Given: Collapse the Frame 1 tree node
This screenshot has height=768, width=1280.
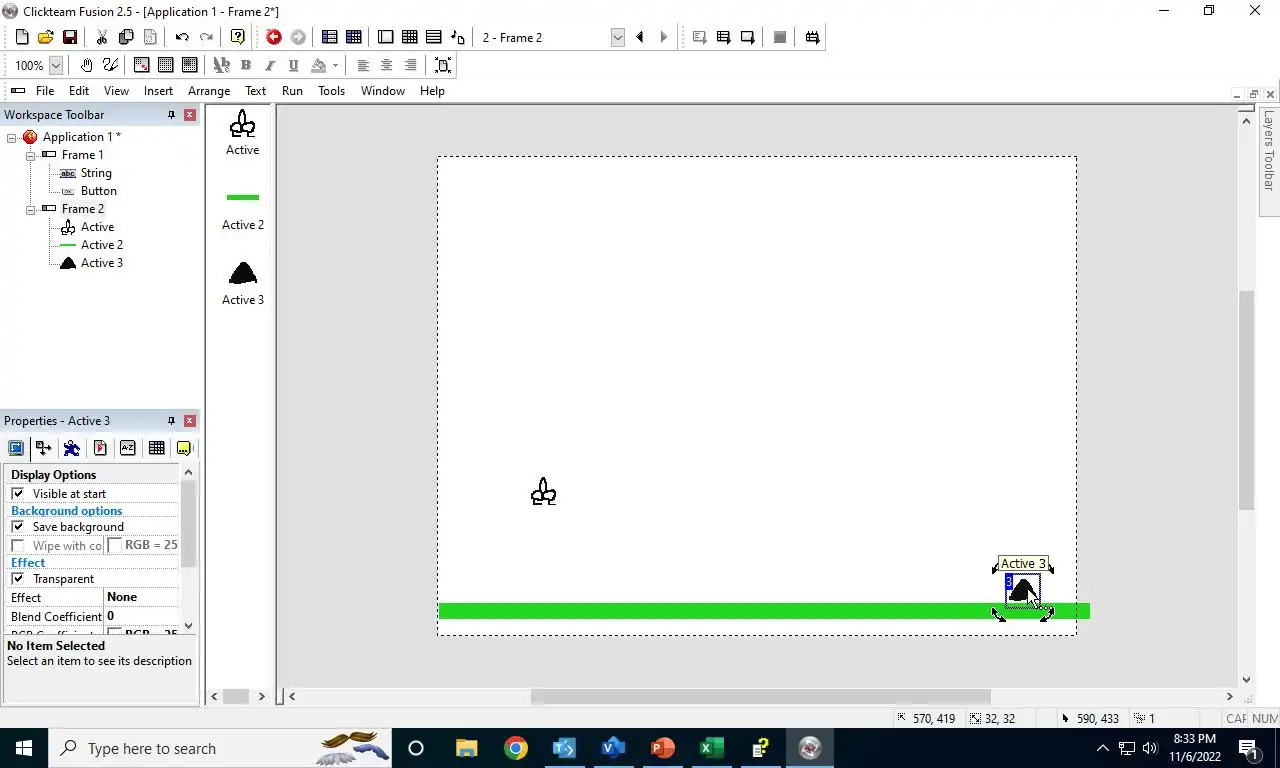Looking at the screenshot, I should tap(30, 155).
